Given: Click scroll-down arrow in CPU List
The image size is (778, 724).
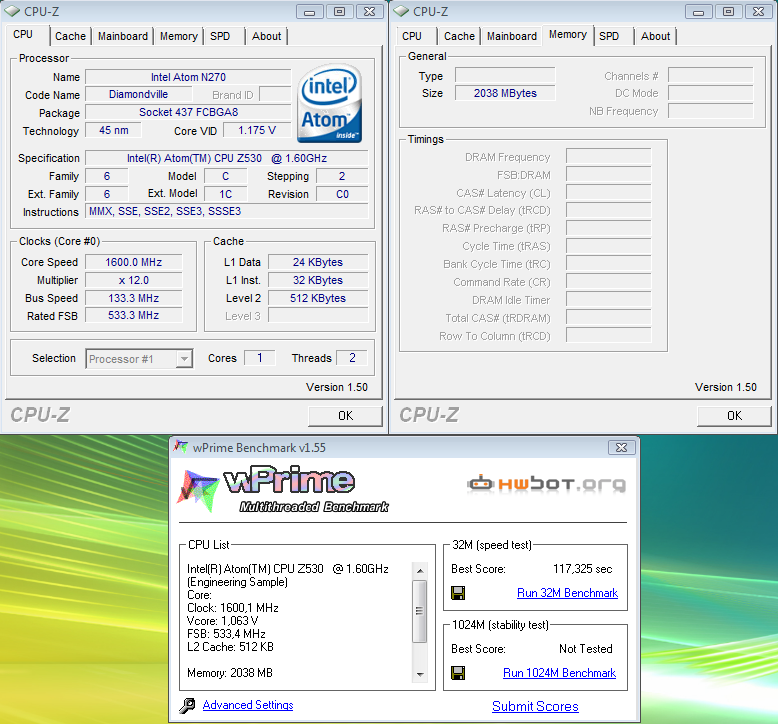Looking at the screenshot, I should (420, 675).
